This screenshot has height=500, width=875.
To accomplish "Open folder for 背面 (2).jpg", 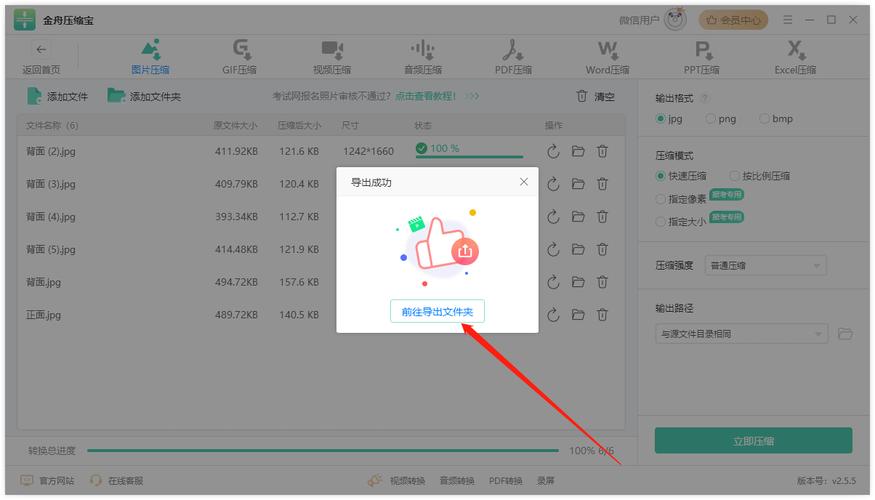I will (578, 151).
